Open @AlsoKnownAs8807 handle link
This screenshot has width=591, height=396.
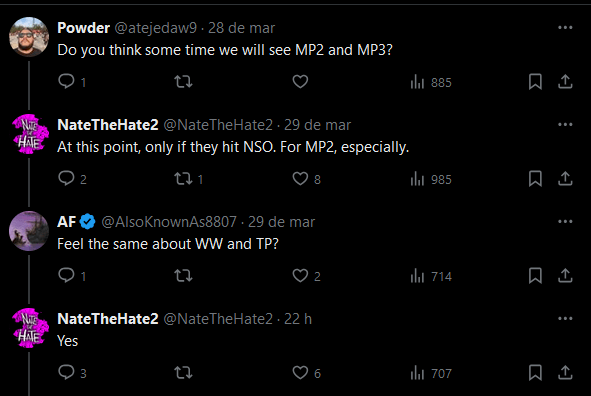coord(169,222)
